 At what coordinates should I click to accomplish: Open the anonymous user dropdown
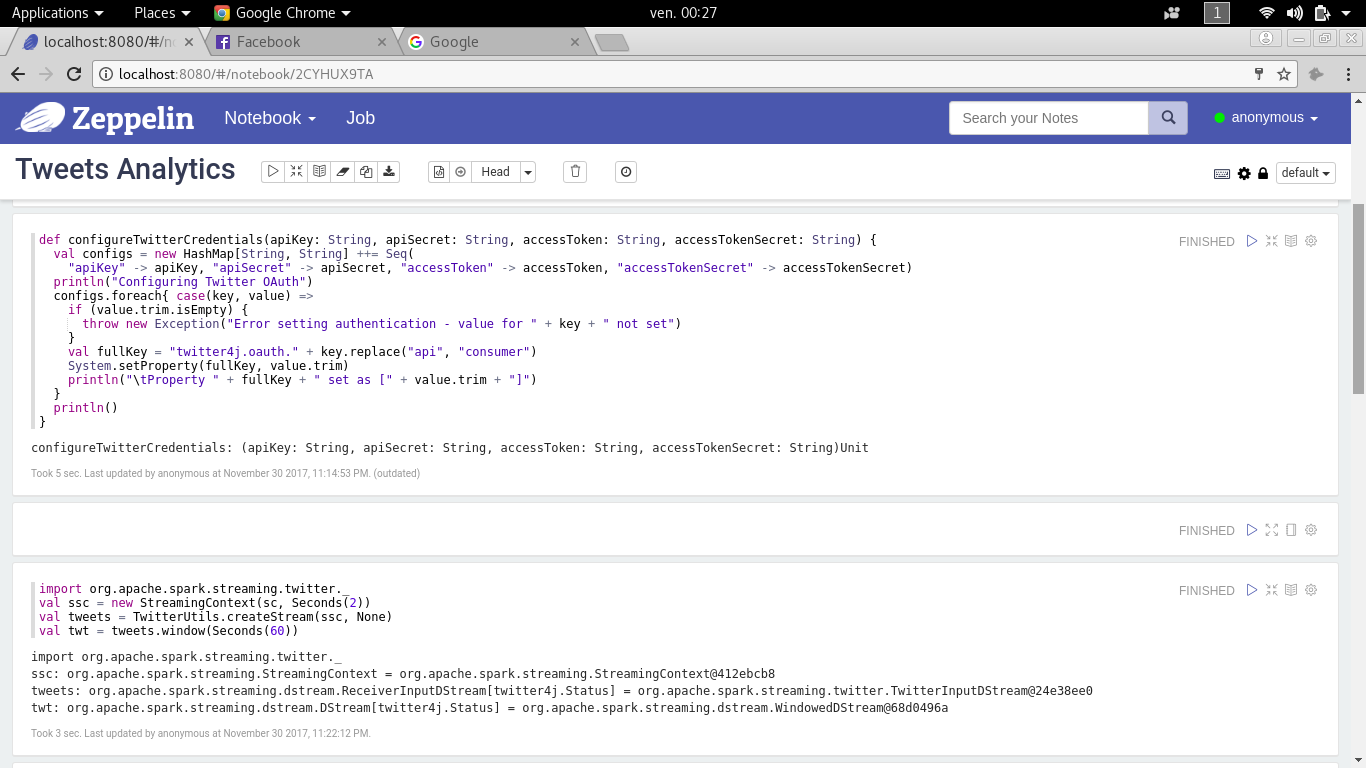tap(1266, 118)
